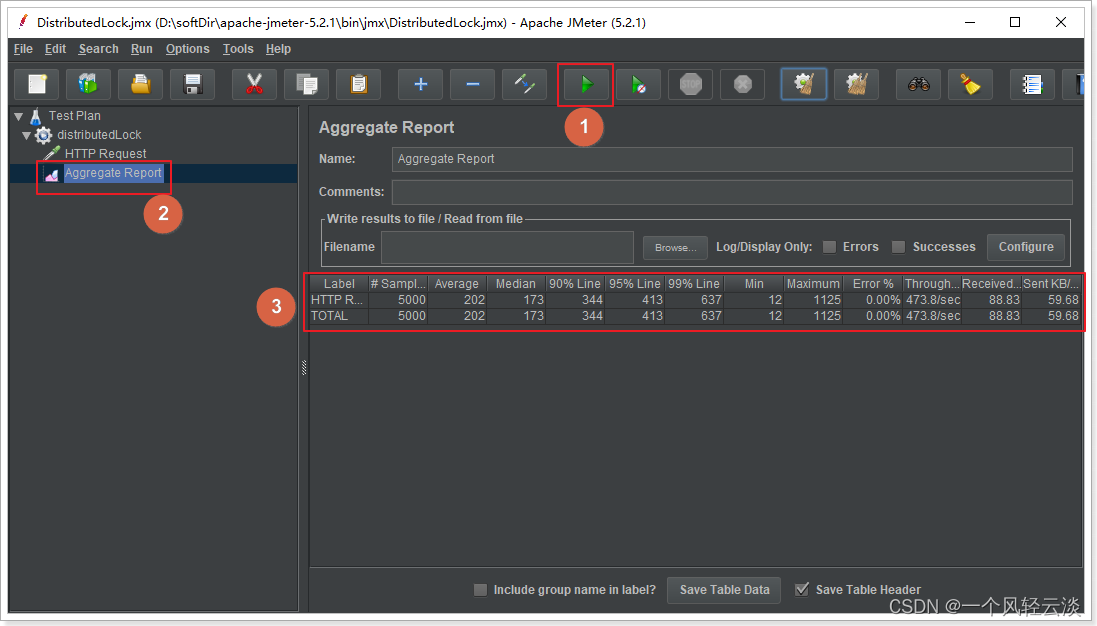Click the Configure button
Viewport: 1097px width, 626px height.
point(1026,247)
